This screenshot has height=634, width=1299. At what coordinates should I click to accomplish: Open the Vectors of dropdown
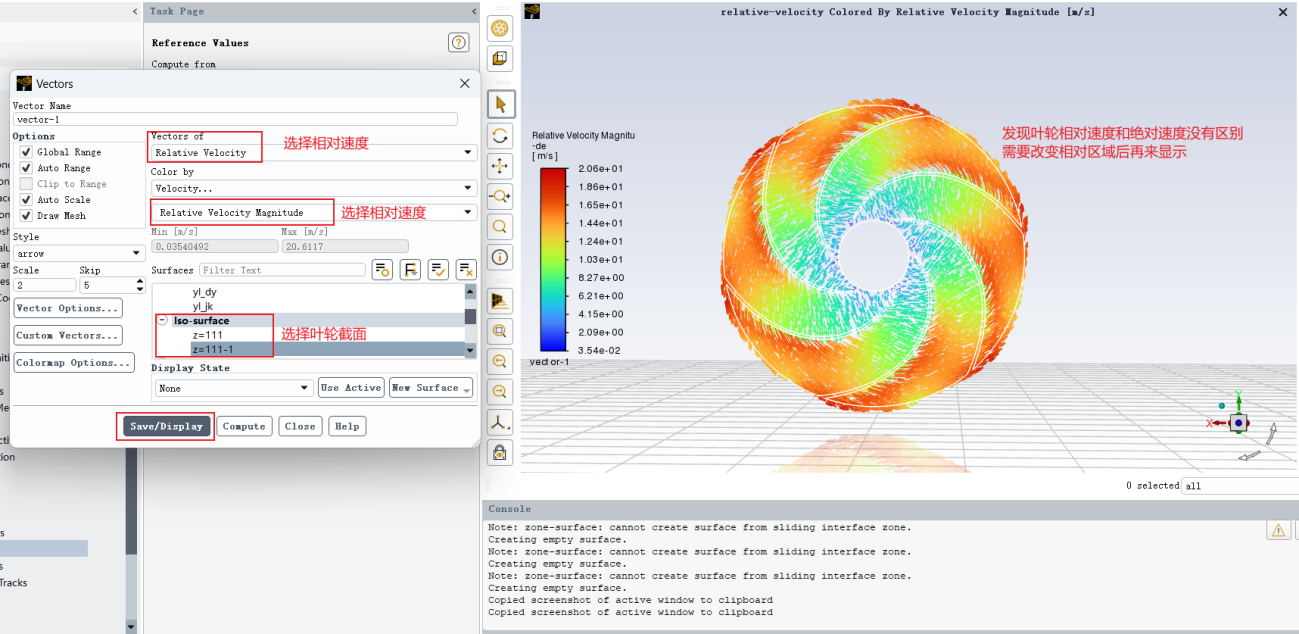coord(313,152)
